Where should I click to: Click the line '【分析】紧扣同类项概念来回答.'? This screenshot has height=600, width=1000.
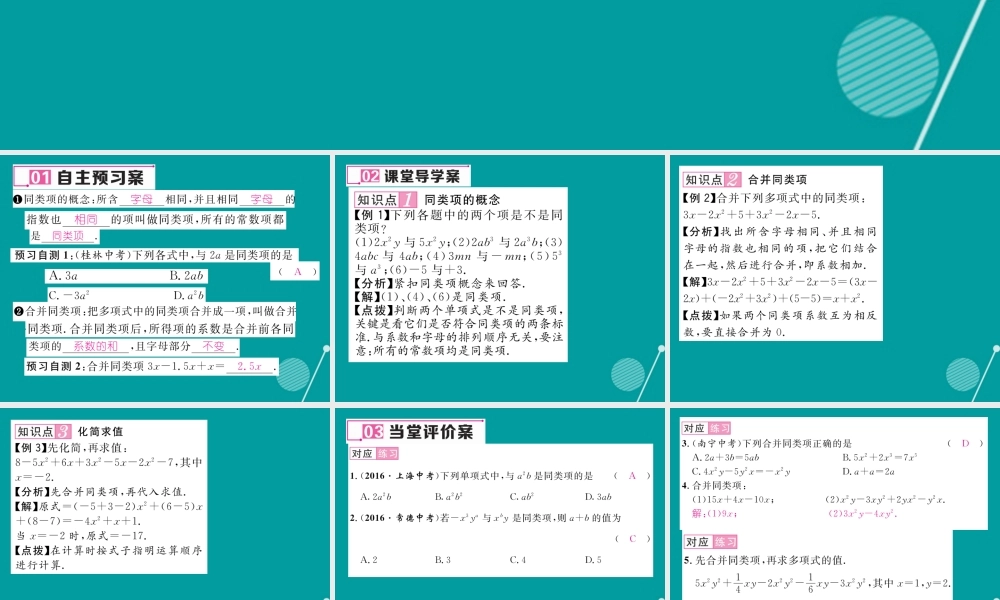440,283
